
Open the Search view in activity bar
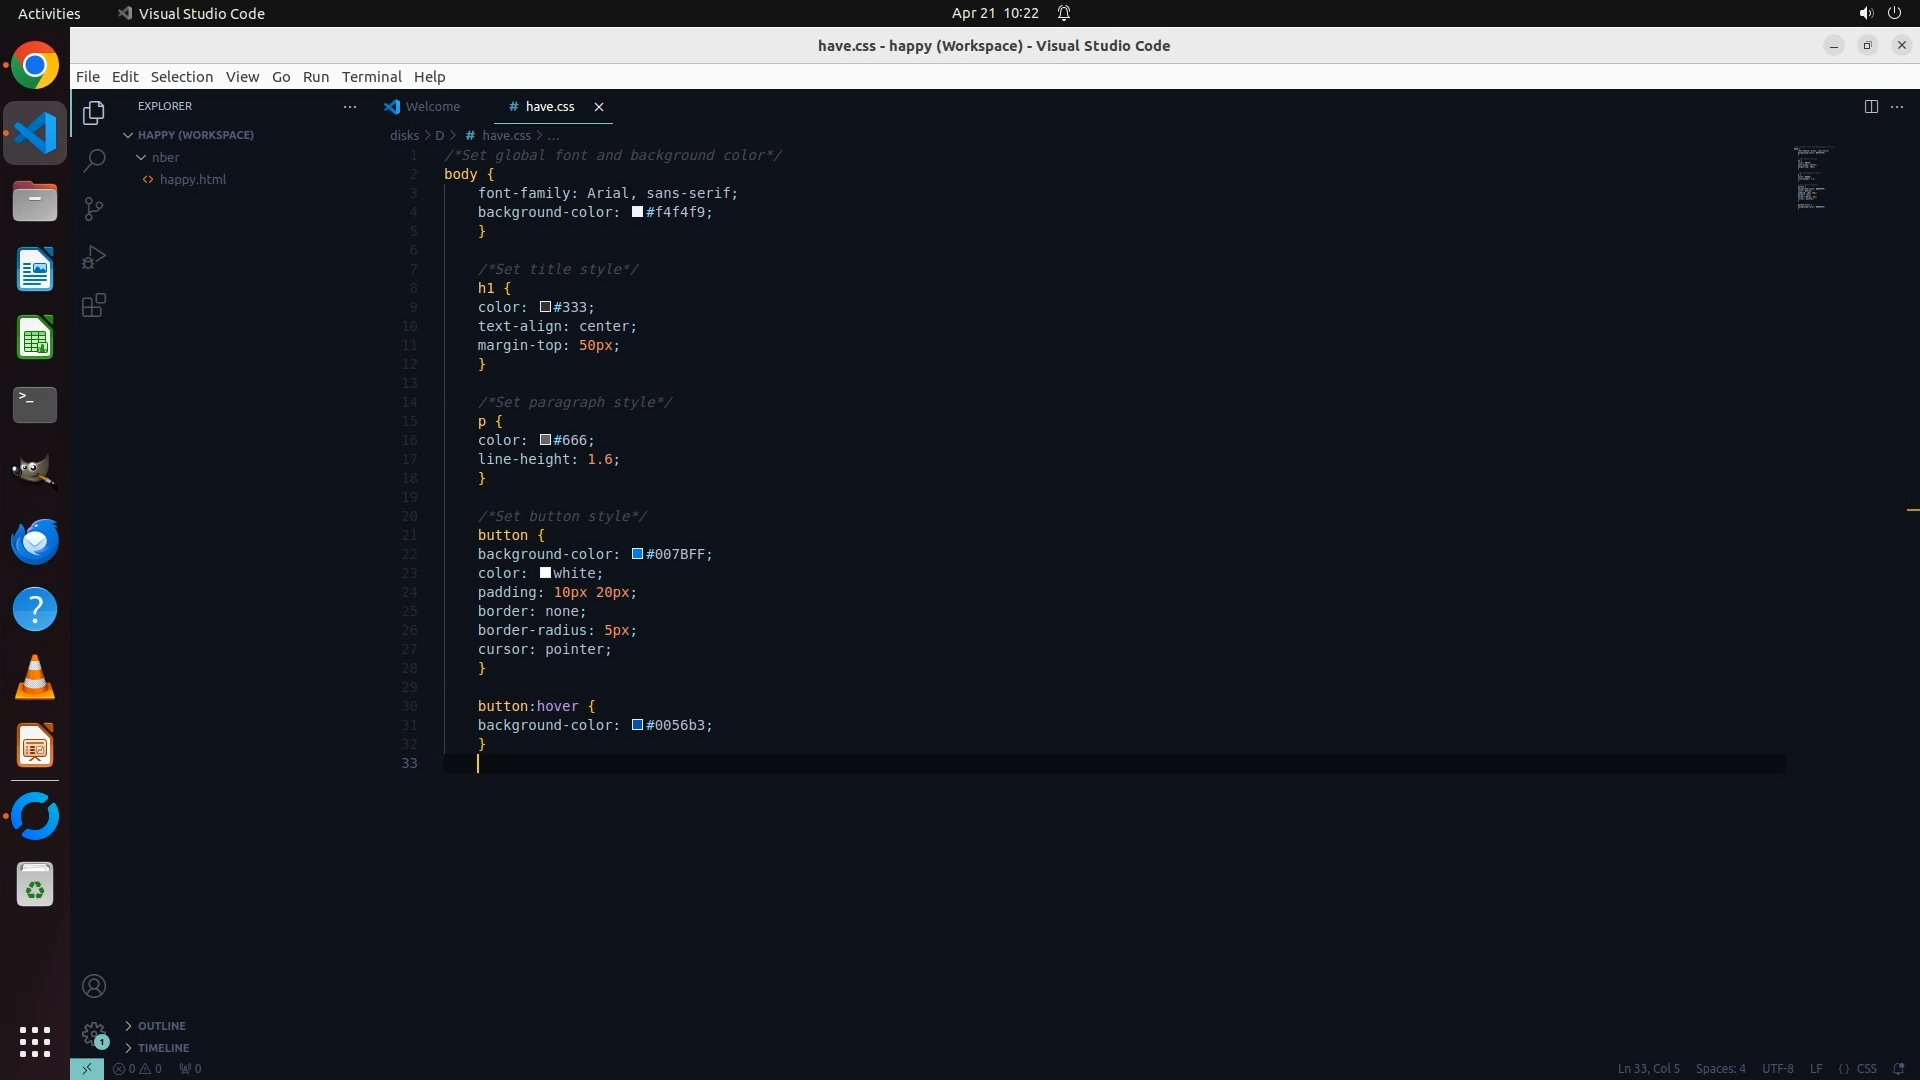click(94, 160)
